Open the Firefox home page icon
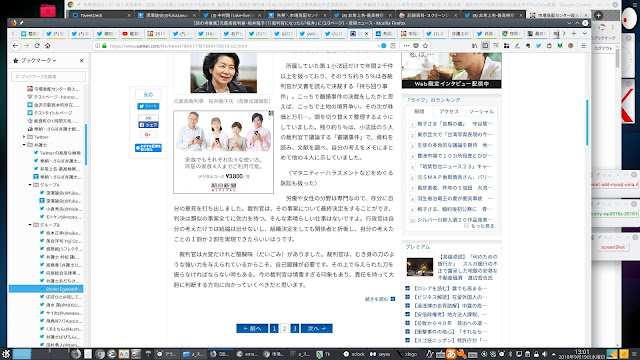Image resolution: width=640 pixels, height=360 pixels. pos(47,46)
